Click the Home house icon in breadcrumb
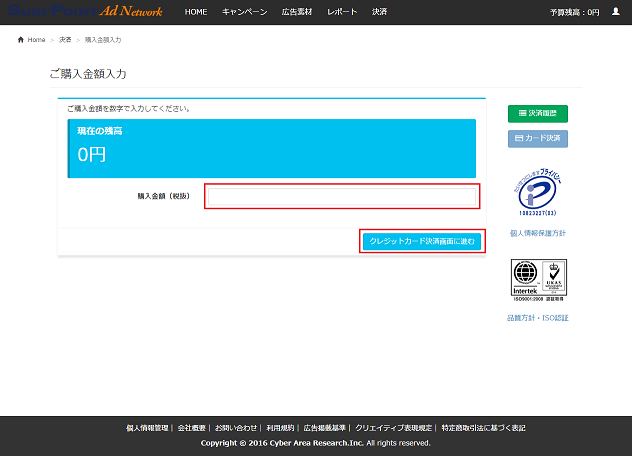The width and height of the screenshot is (632, 456). point(21,40)
